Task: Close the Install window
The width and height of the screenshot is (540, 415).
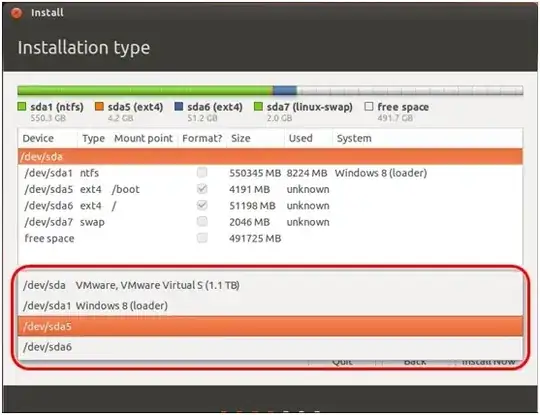Action: click(x=16, y=13)
